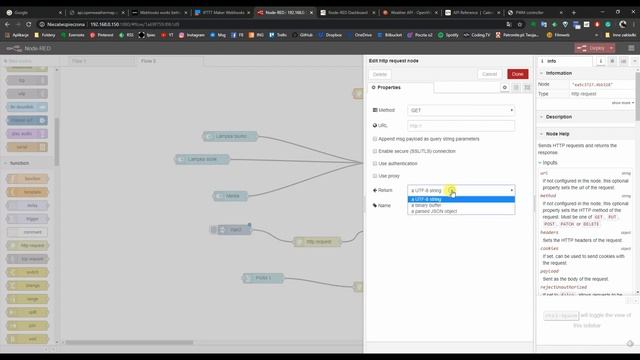This screenshot has height=360, width=640.
Task: Click the filter nodes search field
Action: click(x=29, y=61)
